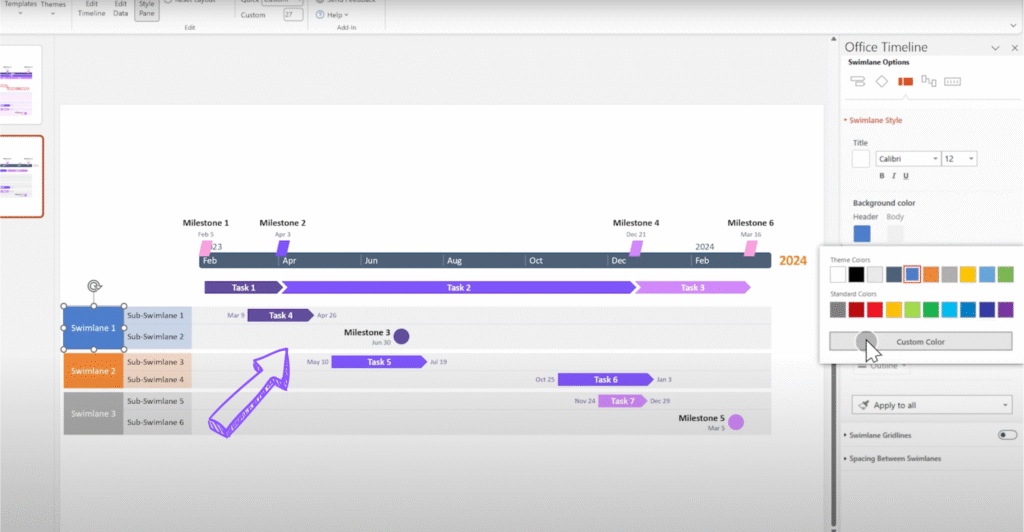Toggle the Style Pane ribbon button

click(x=146, y=8)
